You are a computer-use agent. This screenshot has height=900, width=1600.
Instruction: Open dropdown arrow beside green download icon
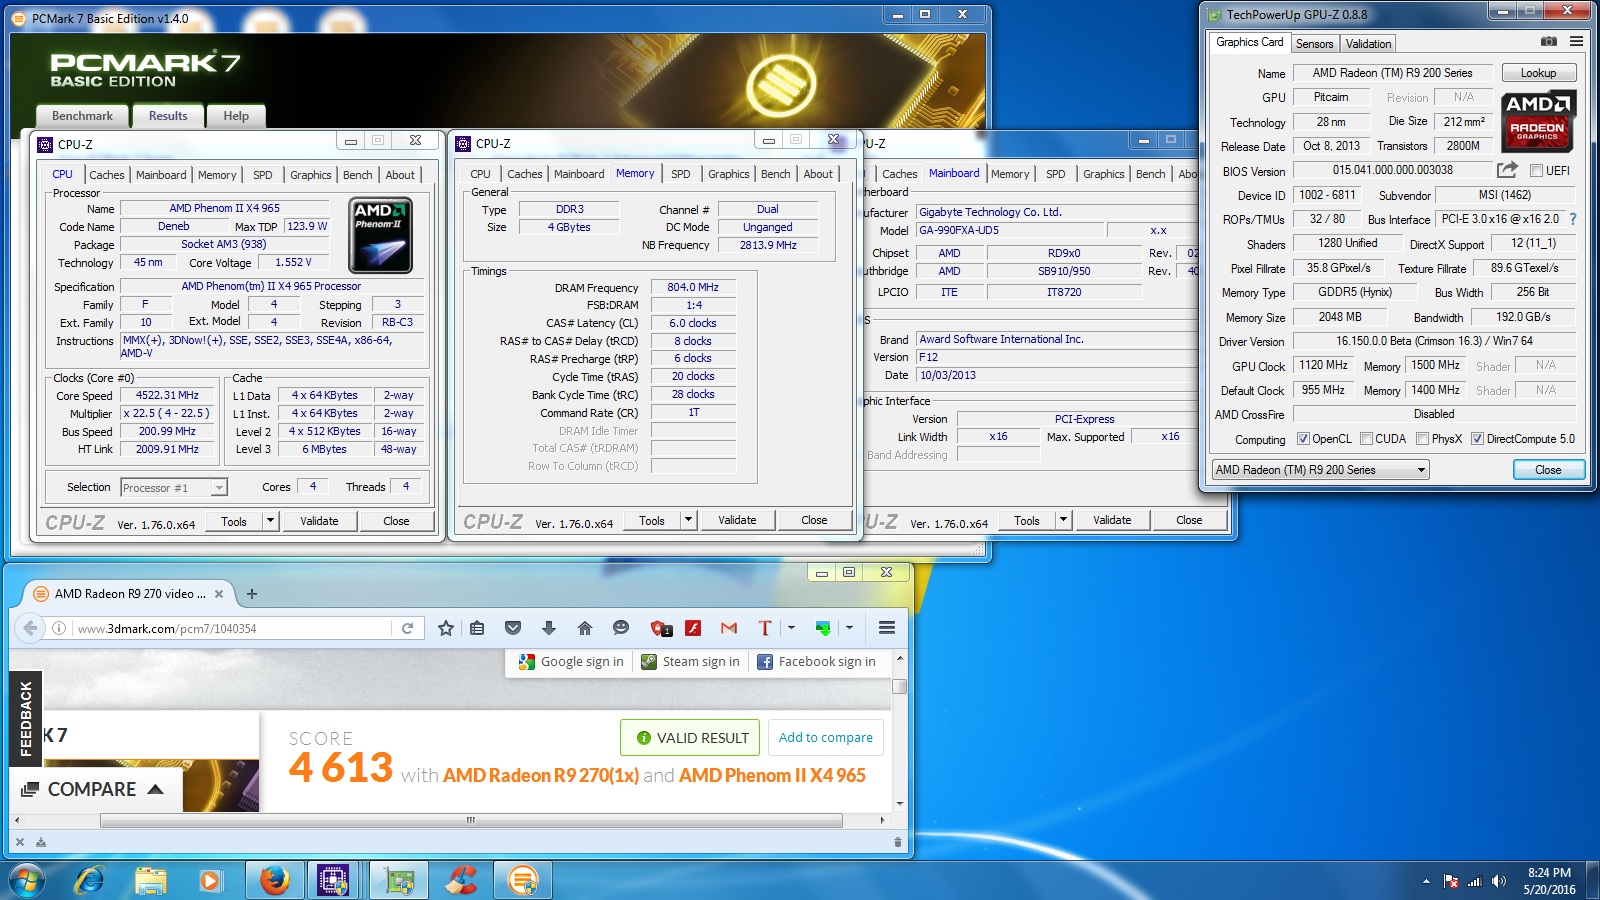click(x=849, y=628)
